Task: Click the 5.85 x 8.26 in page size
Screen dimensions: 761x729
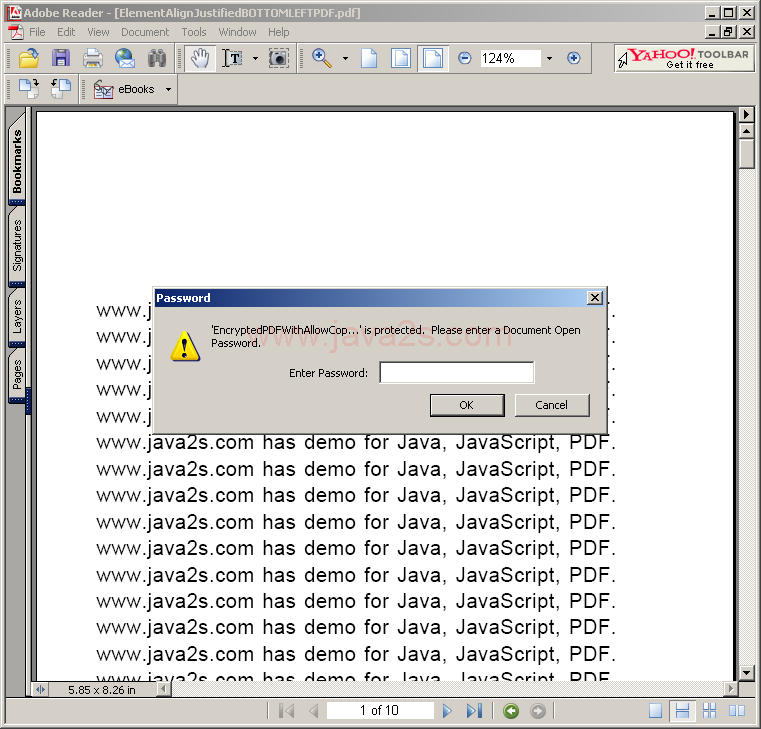Action: (102, 690)
